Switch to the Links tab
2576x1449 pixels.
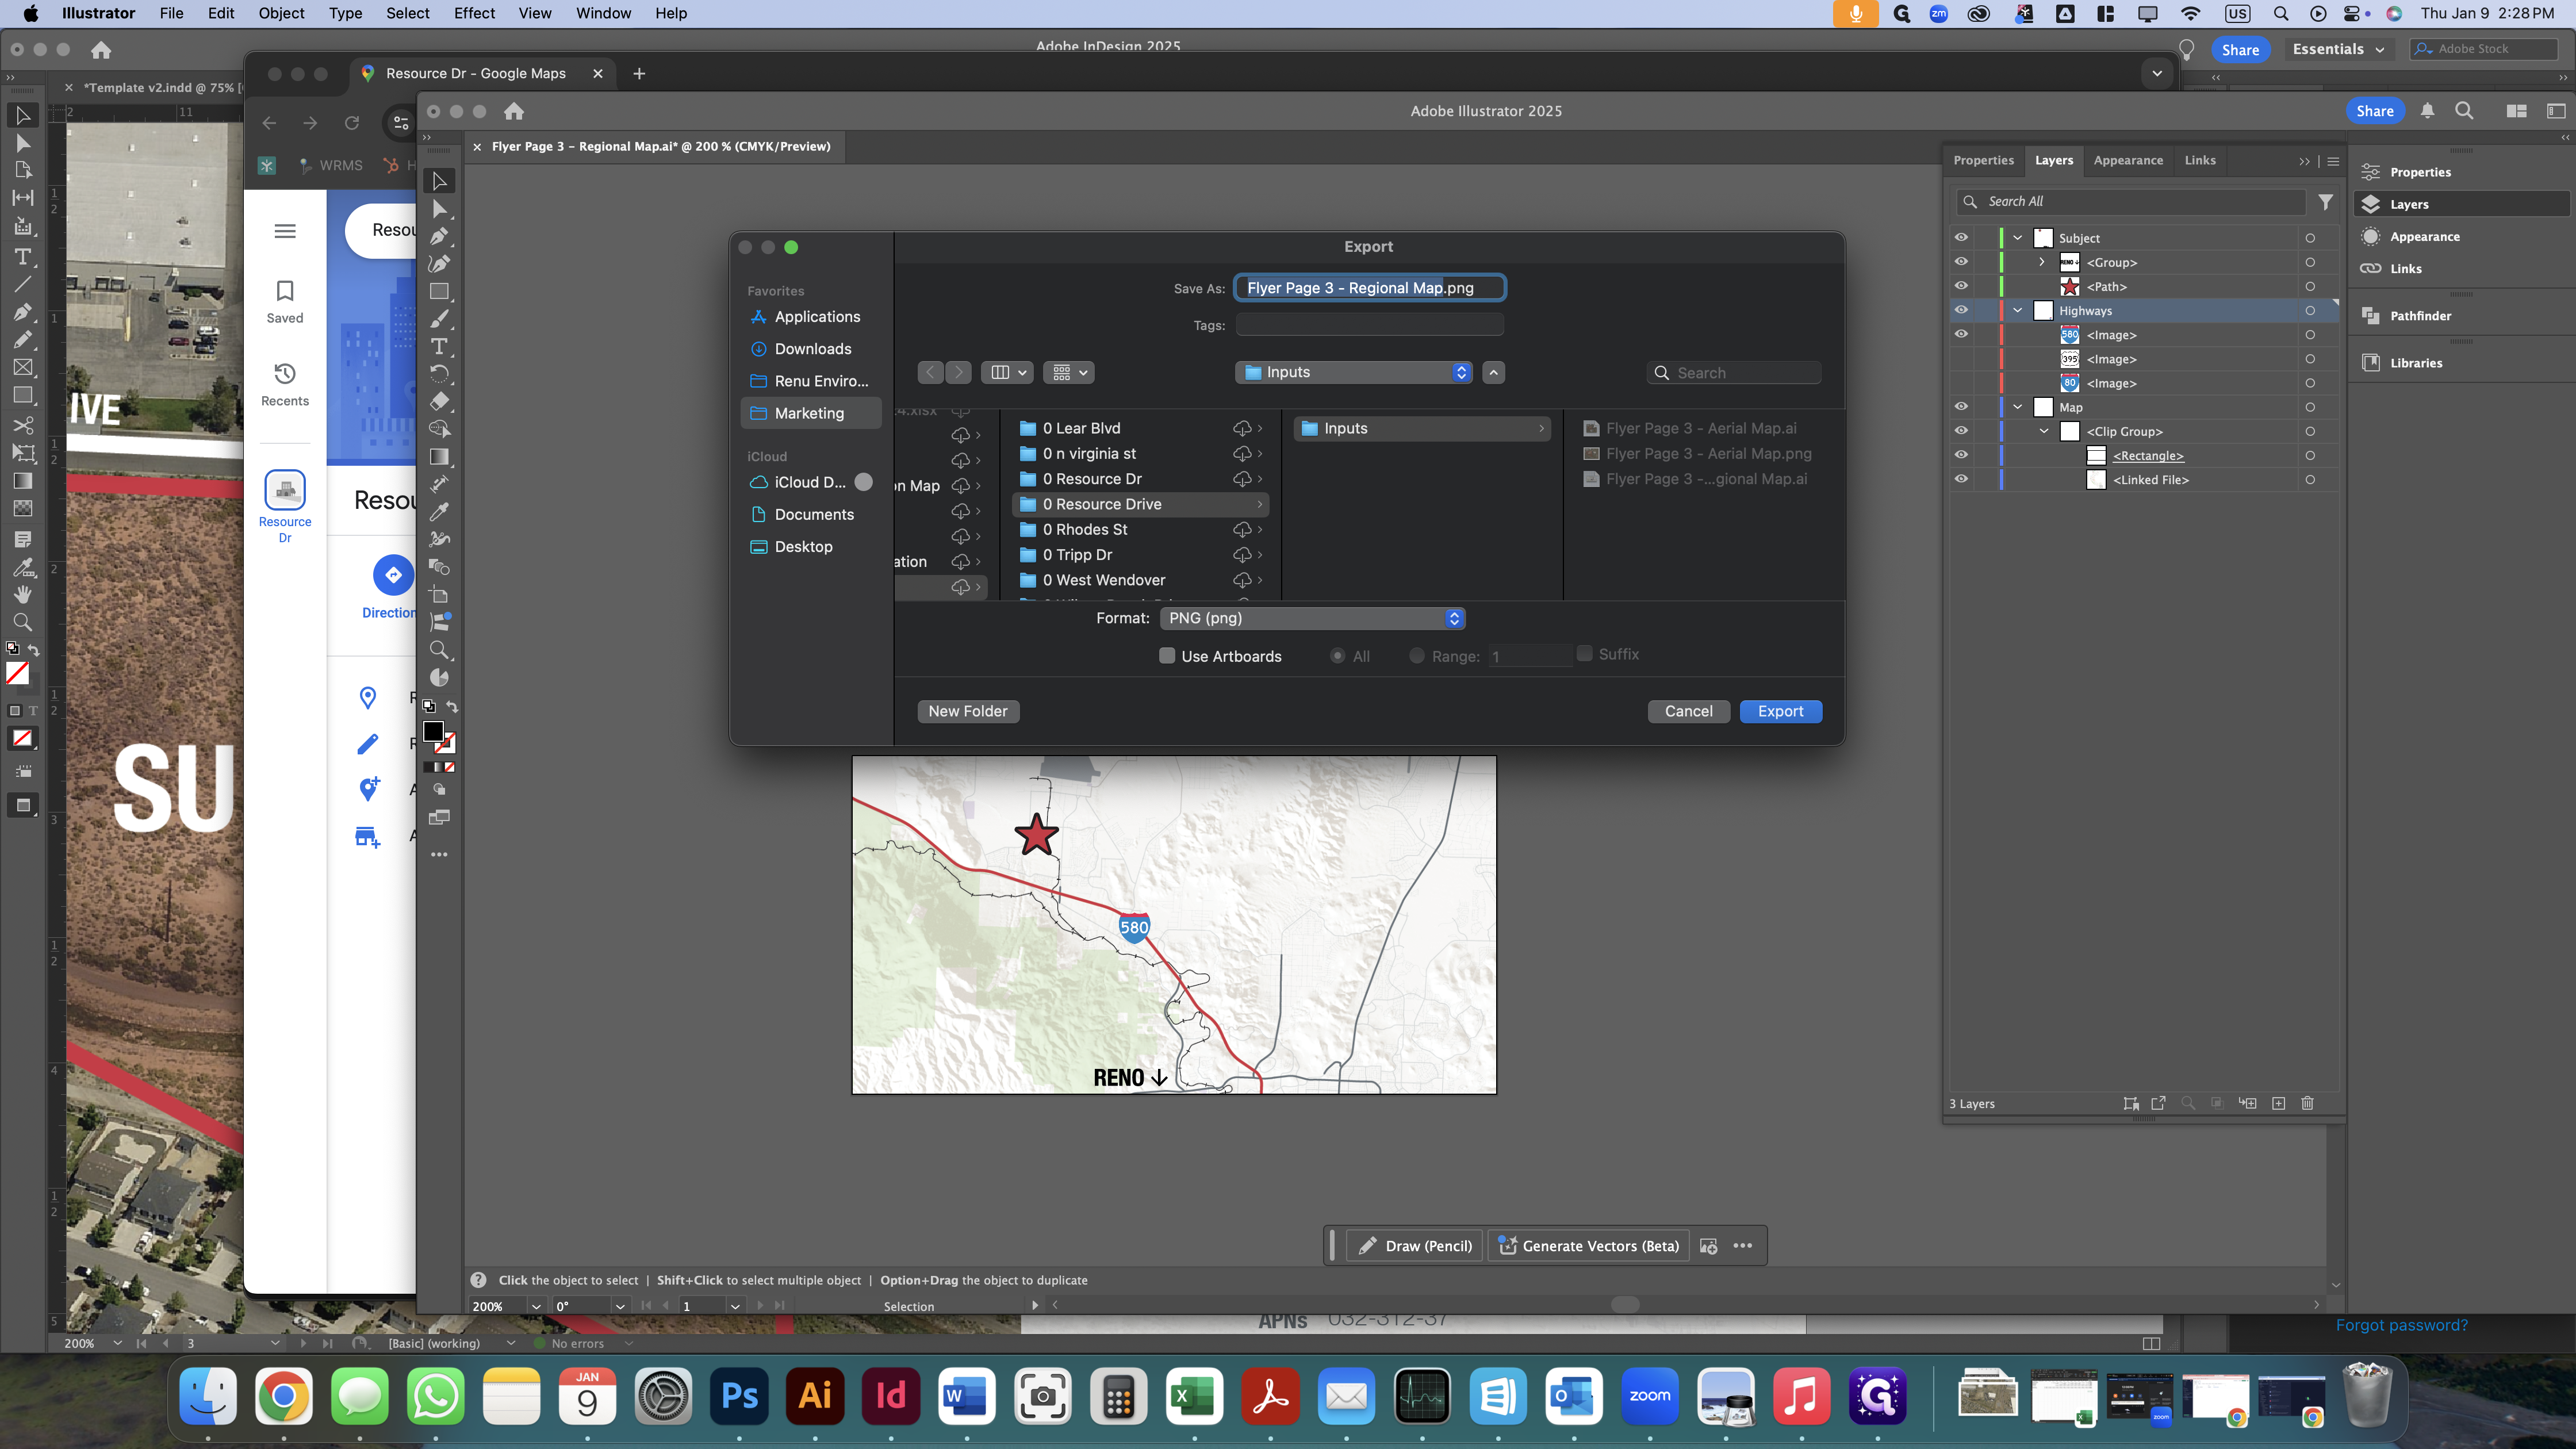click(2200, 160)
